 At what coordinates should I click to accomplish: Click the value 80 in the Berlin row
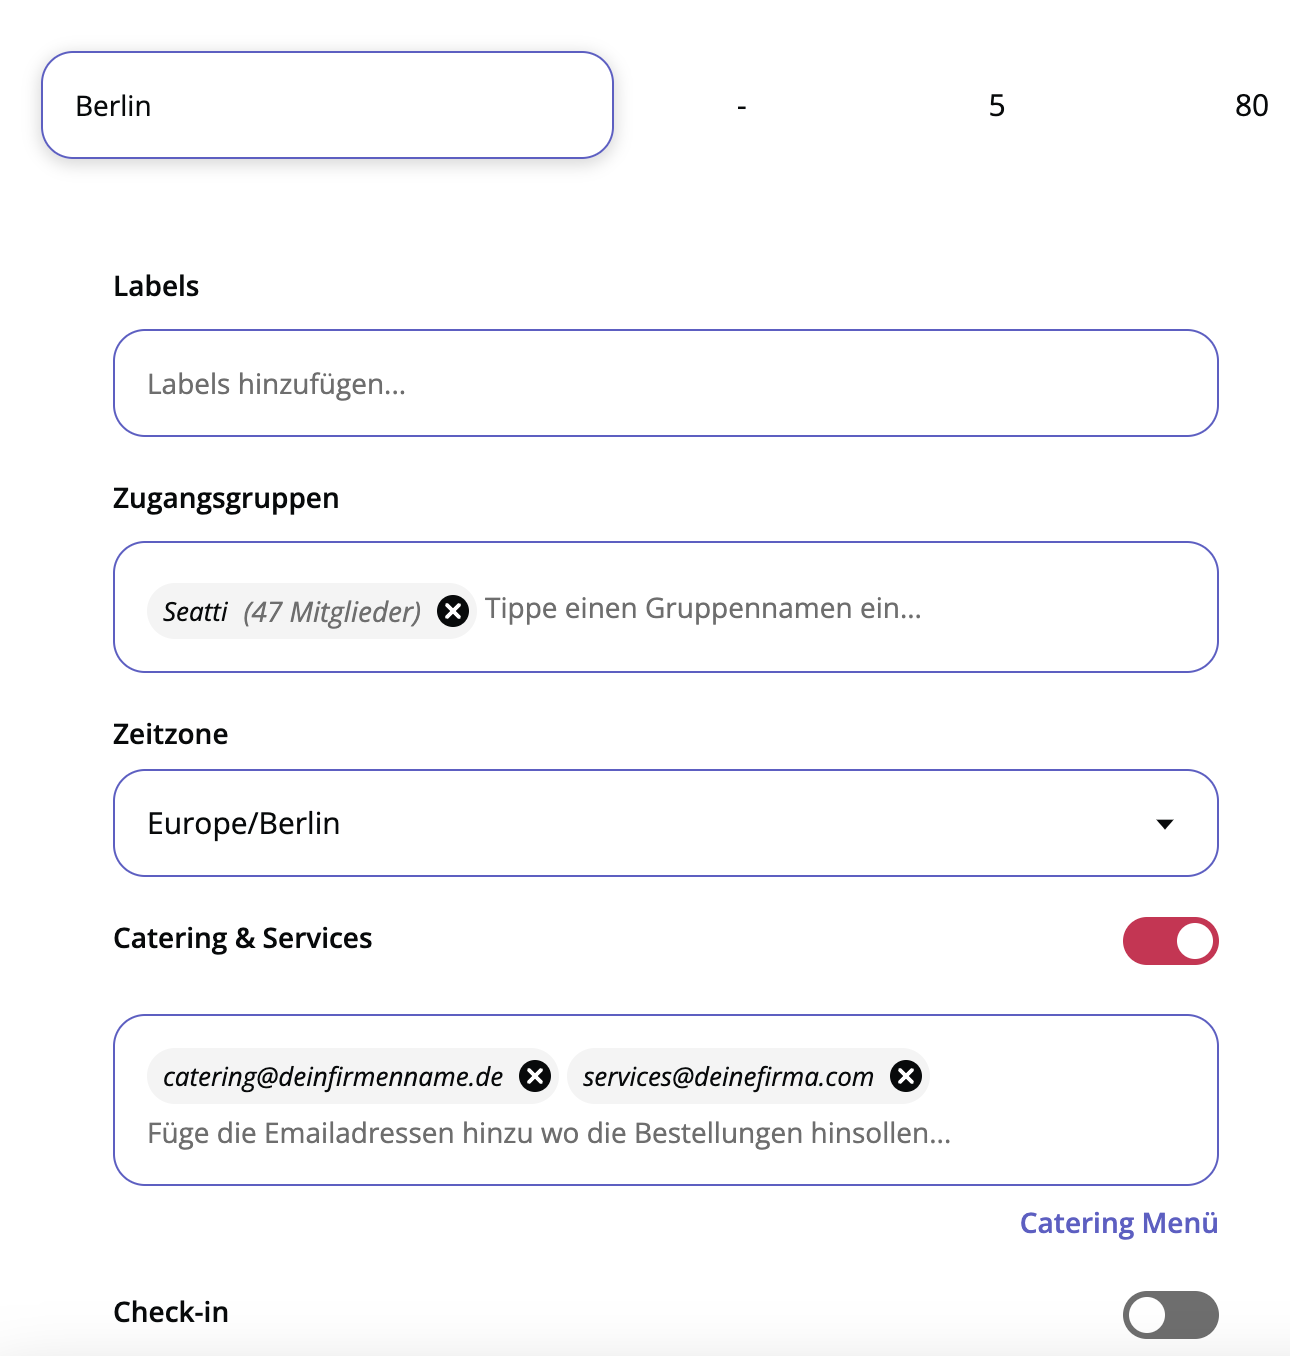(x=1251, y=106)
